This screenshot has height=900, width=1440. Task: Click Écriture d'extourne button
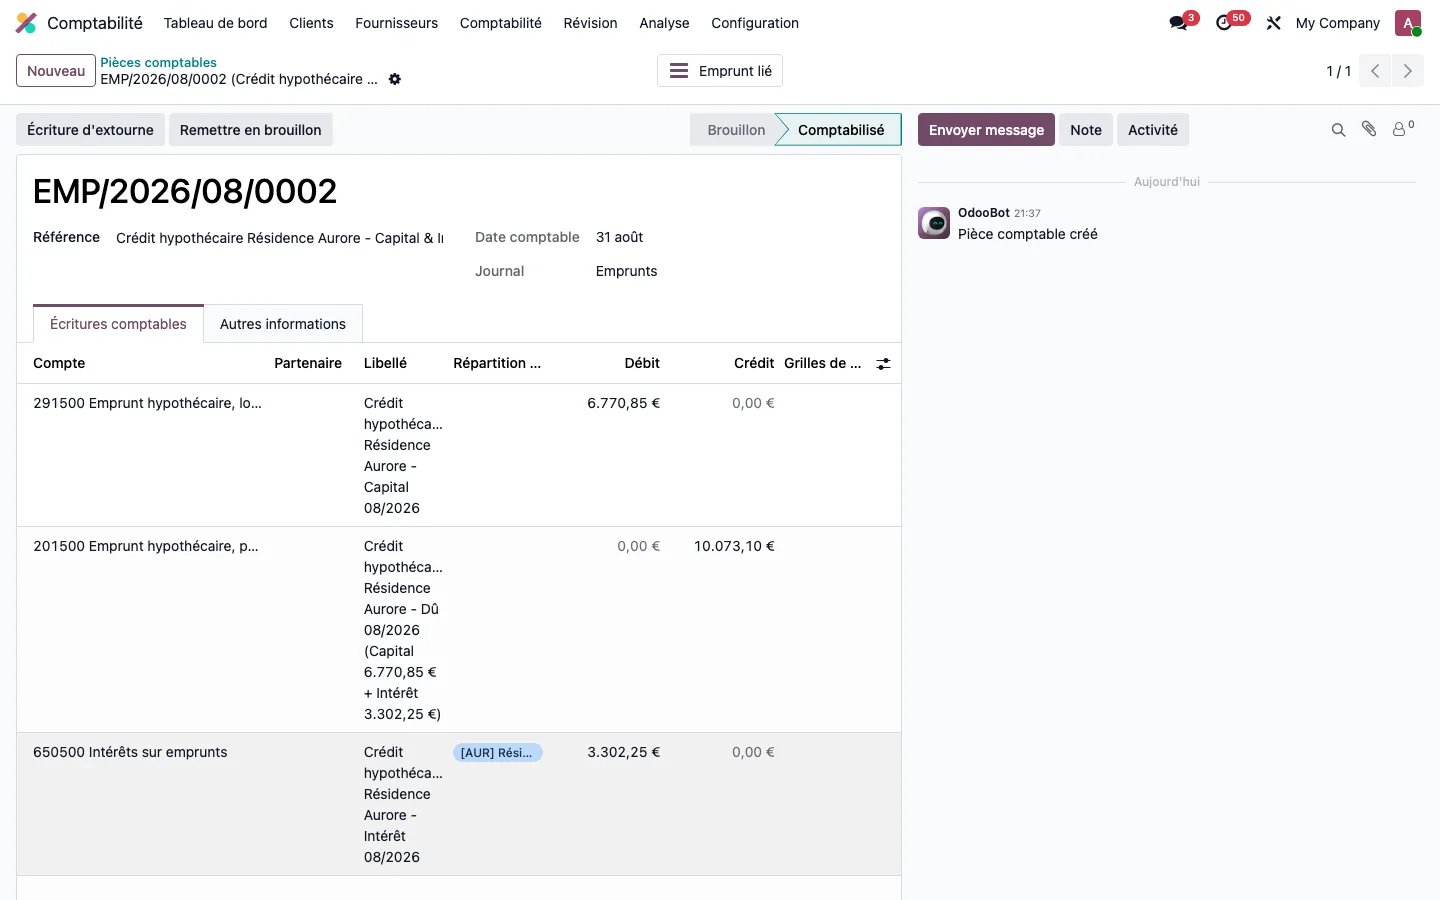coord(90,130)
